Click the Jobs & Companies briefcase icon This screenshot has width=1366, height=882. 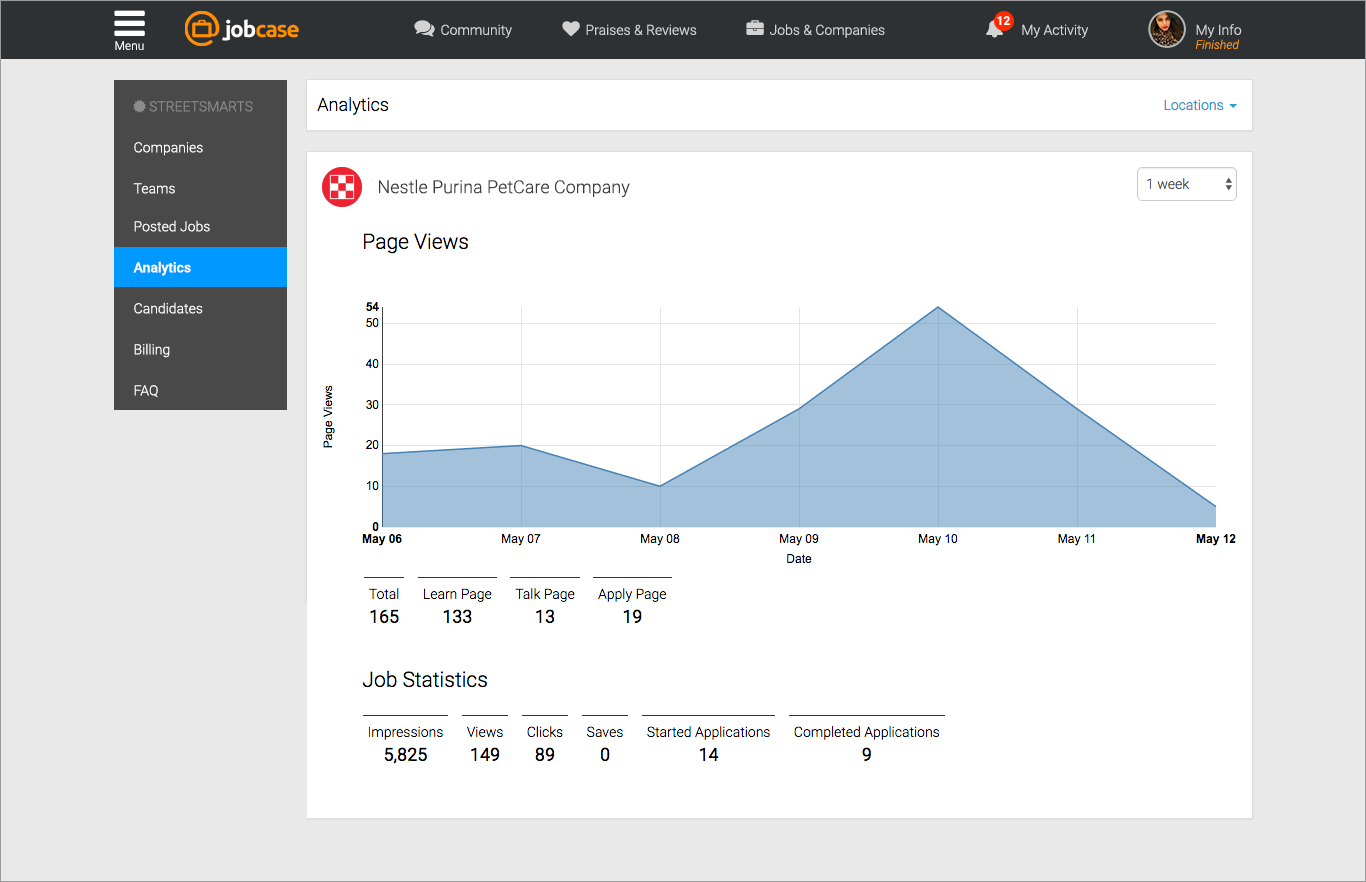[x=755, y=28]
